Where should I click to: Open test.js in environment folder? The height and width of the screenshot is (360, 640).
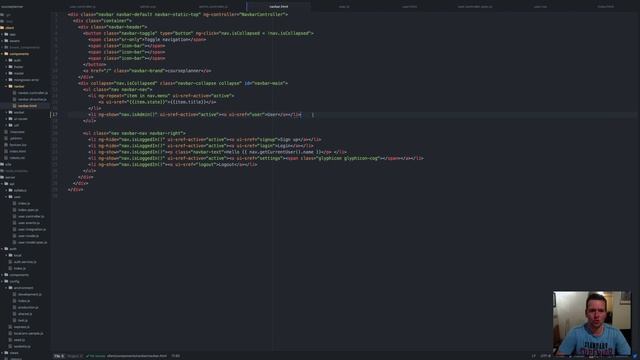(22, 320)
